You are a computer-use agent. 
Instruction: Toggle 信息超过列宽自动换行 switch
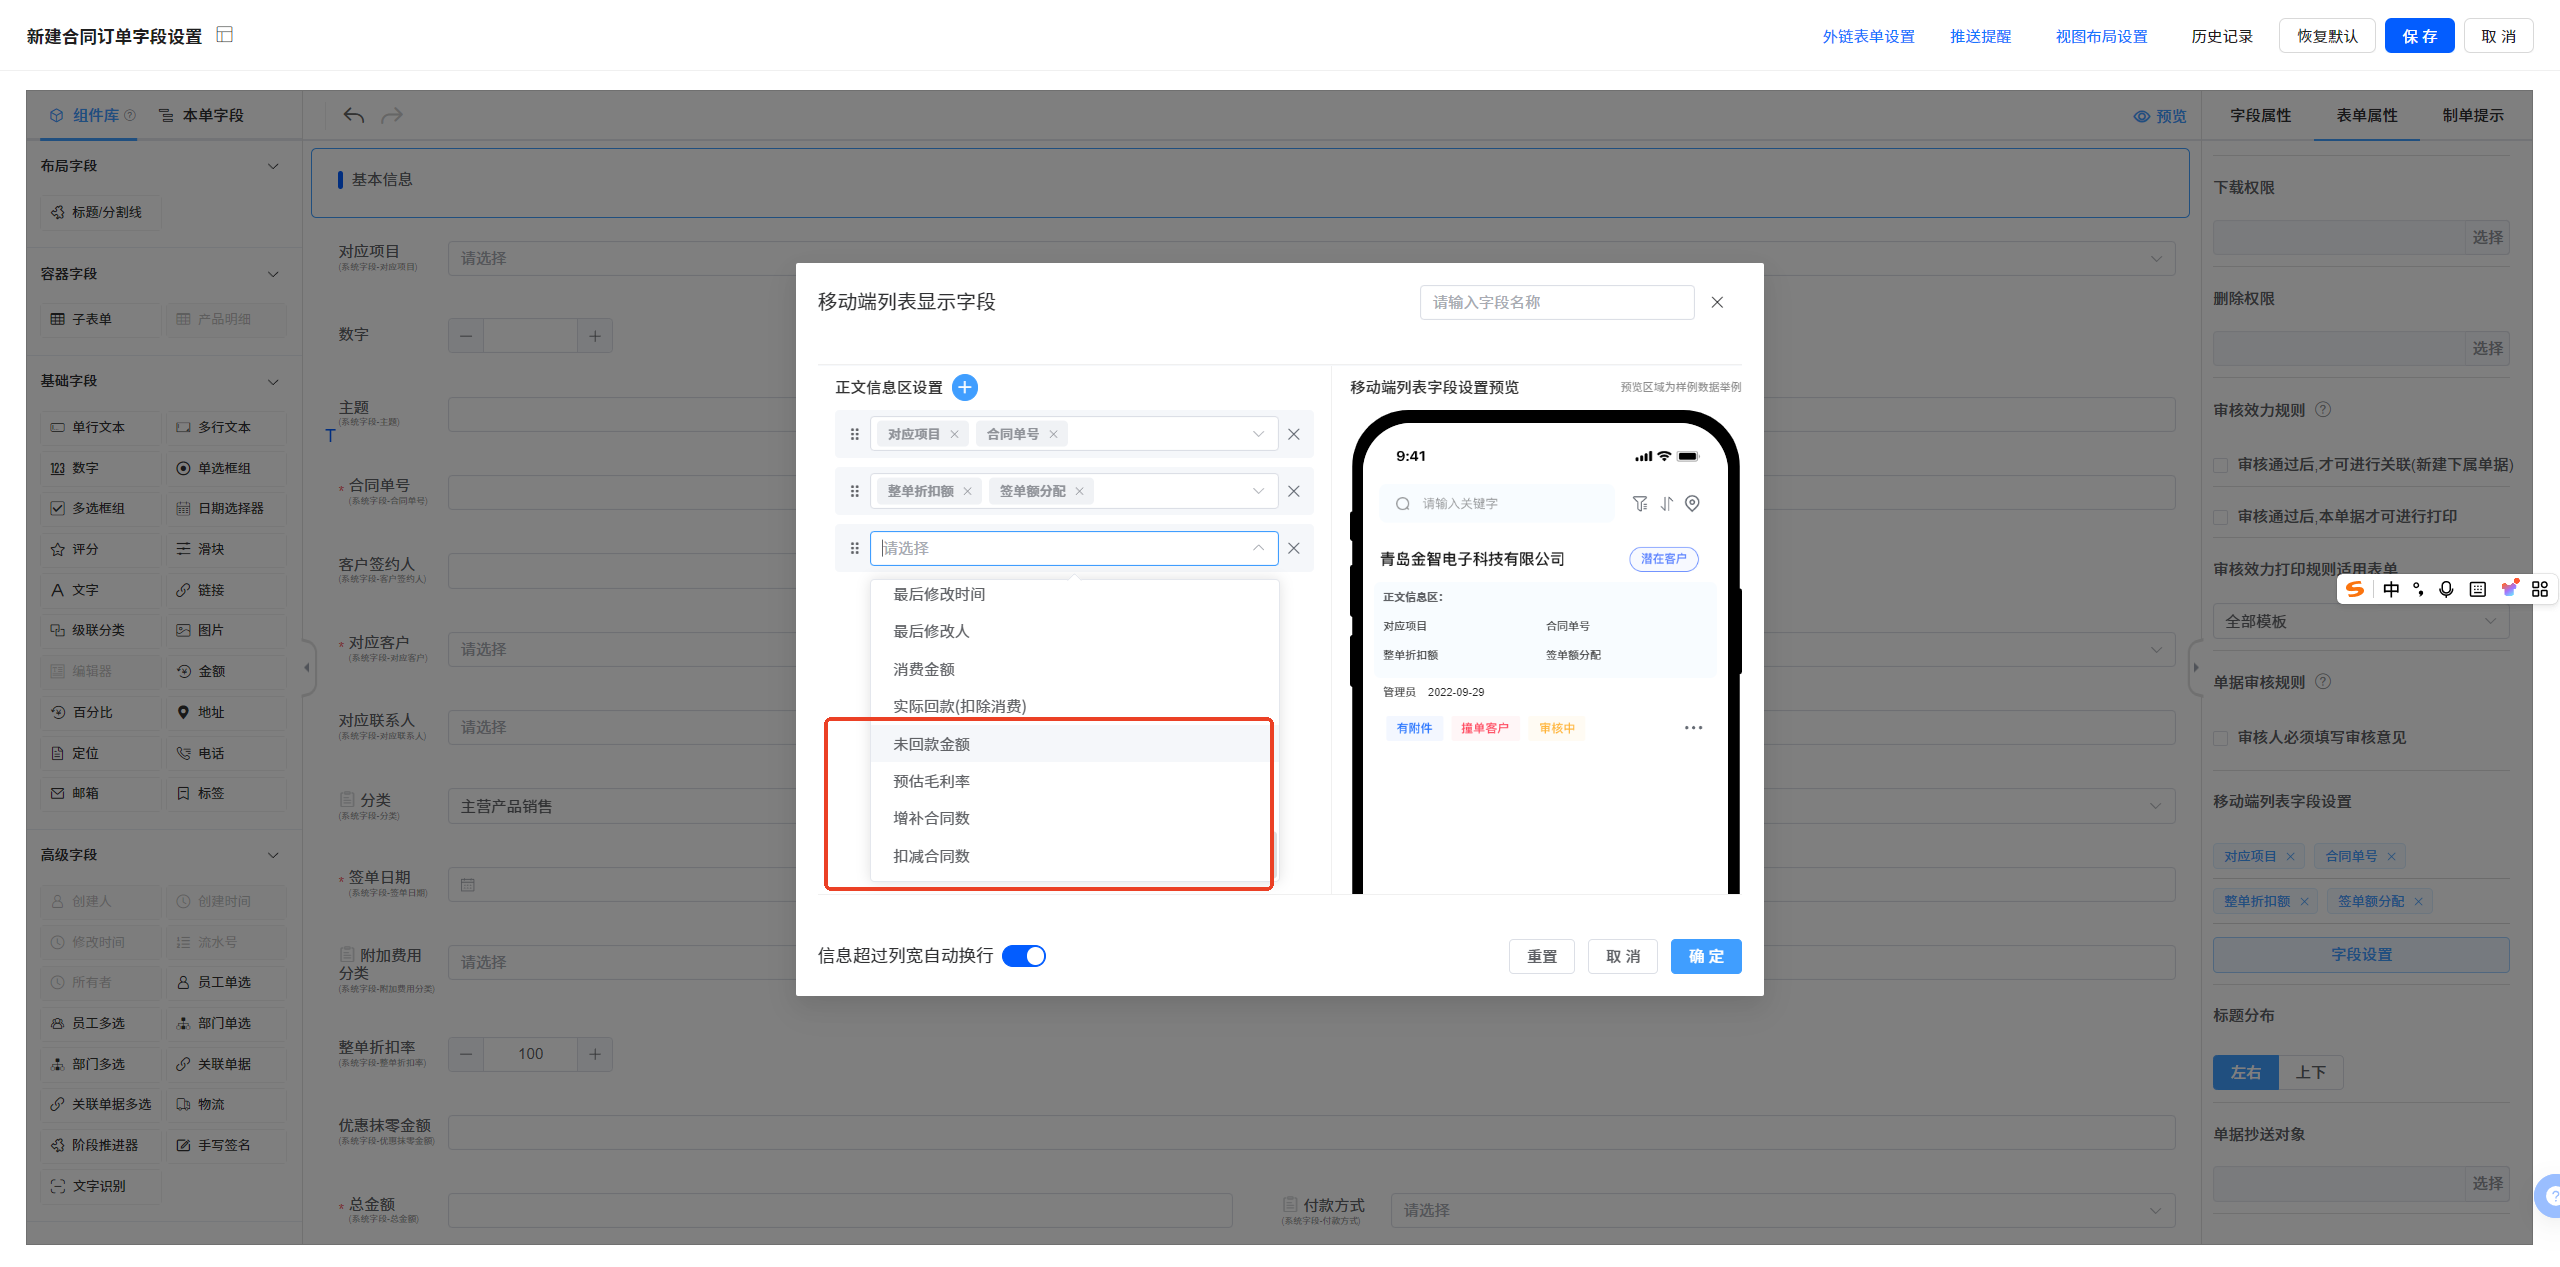click(1023, 956)
